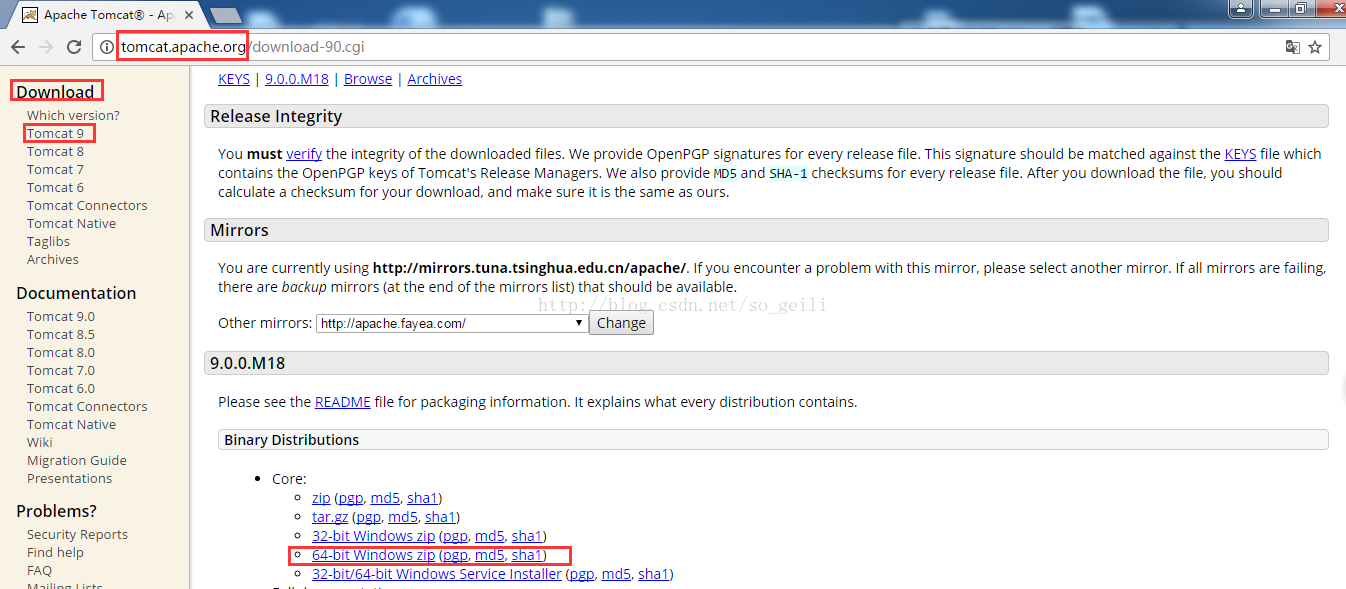Reload the page with the refresh icon
Screen dimensions: 1346x589
[74, 47]
